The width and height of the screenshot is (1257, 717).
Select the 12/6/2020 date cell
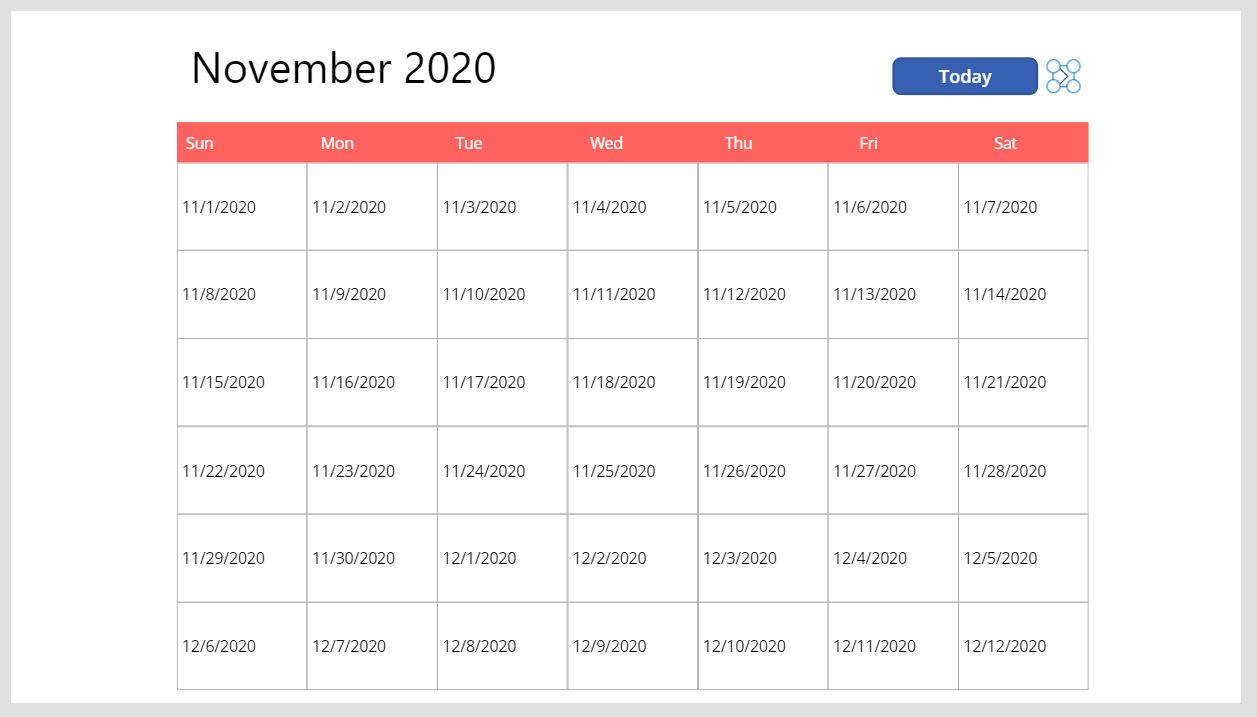point(241,646)
